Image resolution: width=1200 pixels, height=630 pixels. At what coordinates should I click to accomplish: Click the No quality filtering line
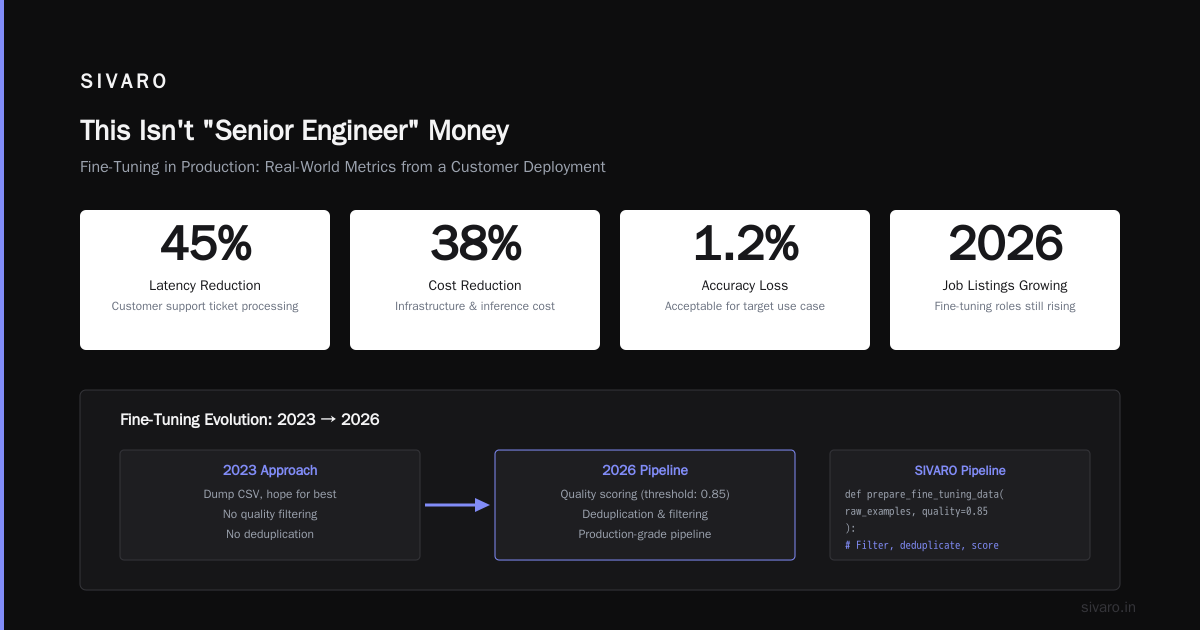click(x=270, y=514)
